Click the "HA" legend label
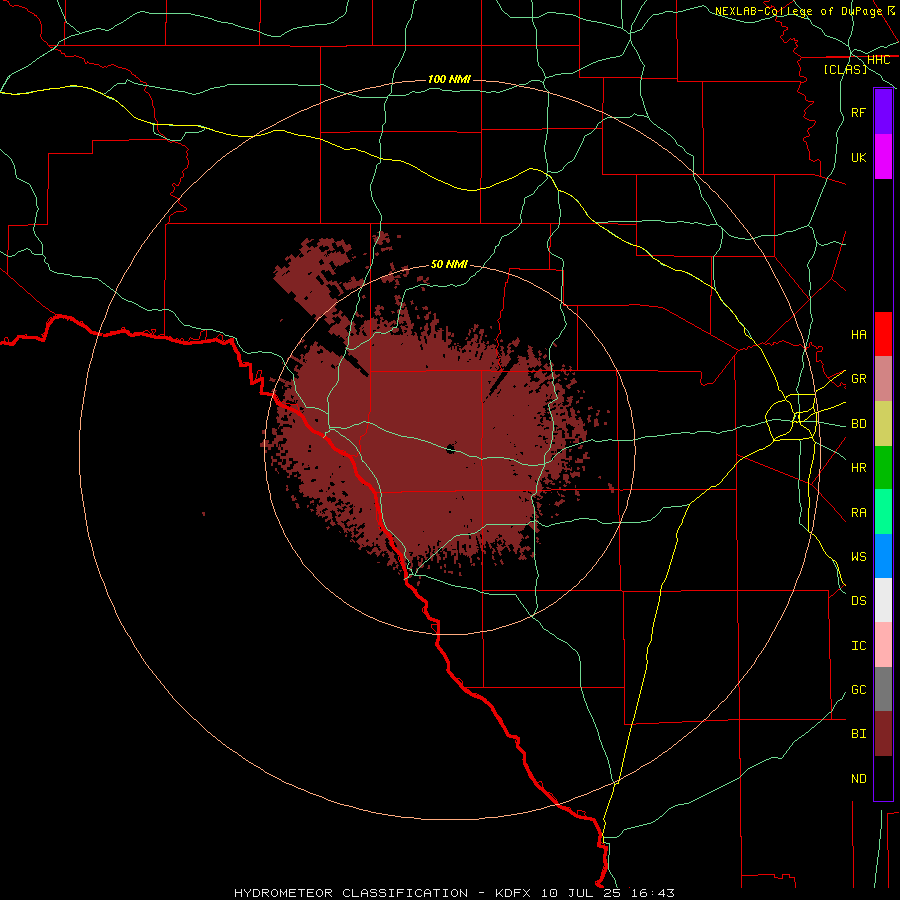 858,334
